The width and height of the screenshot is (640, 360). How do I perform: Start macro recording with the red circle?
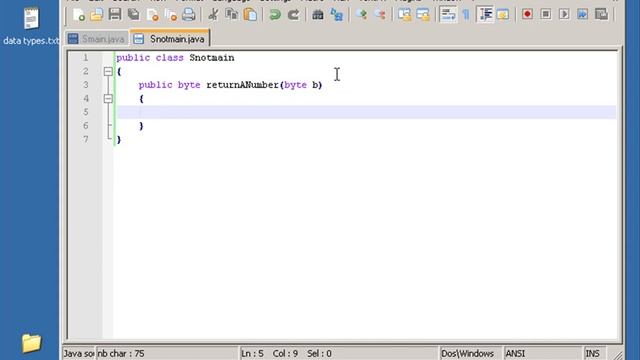[x=527, y=15]
